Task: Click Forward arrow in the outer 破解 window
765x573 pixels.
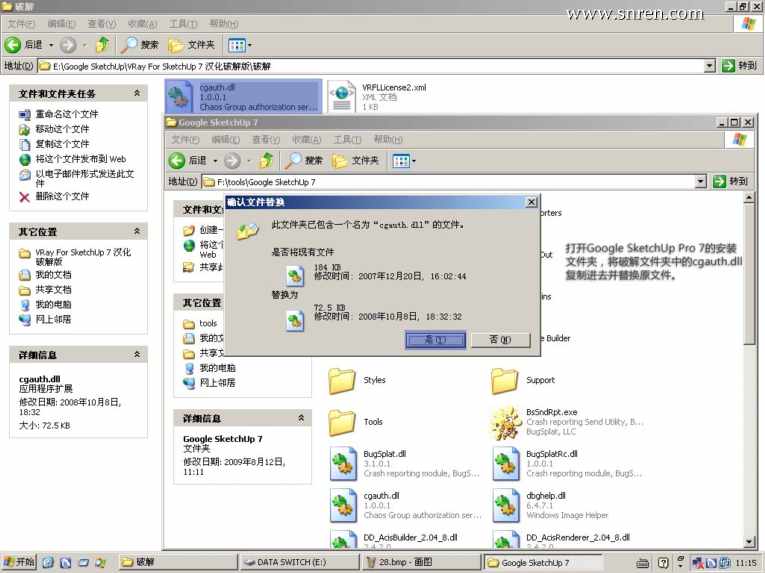Action: click(68, 45)
